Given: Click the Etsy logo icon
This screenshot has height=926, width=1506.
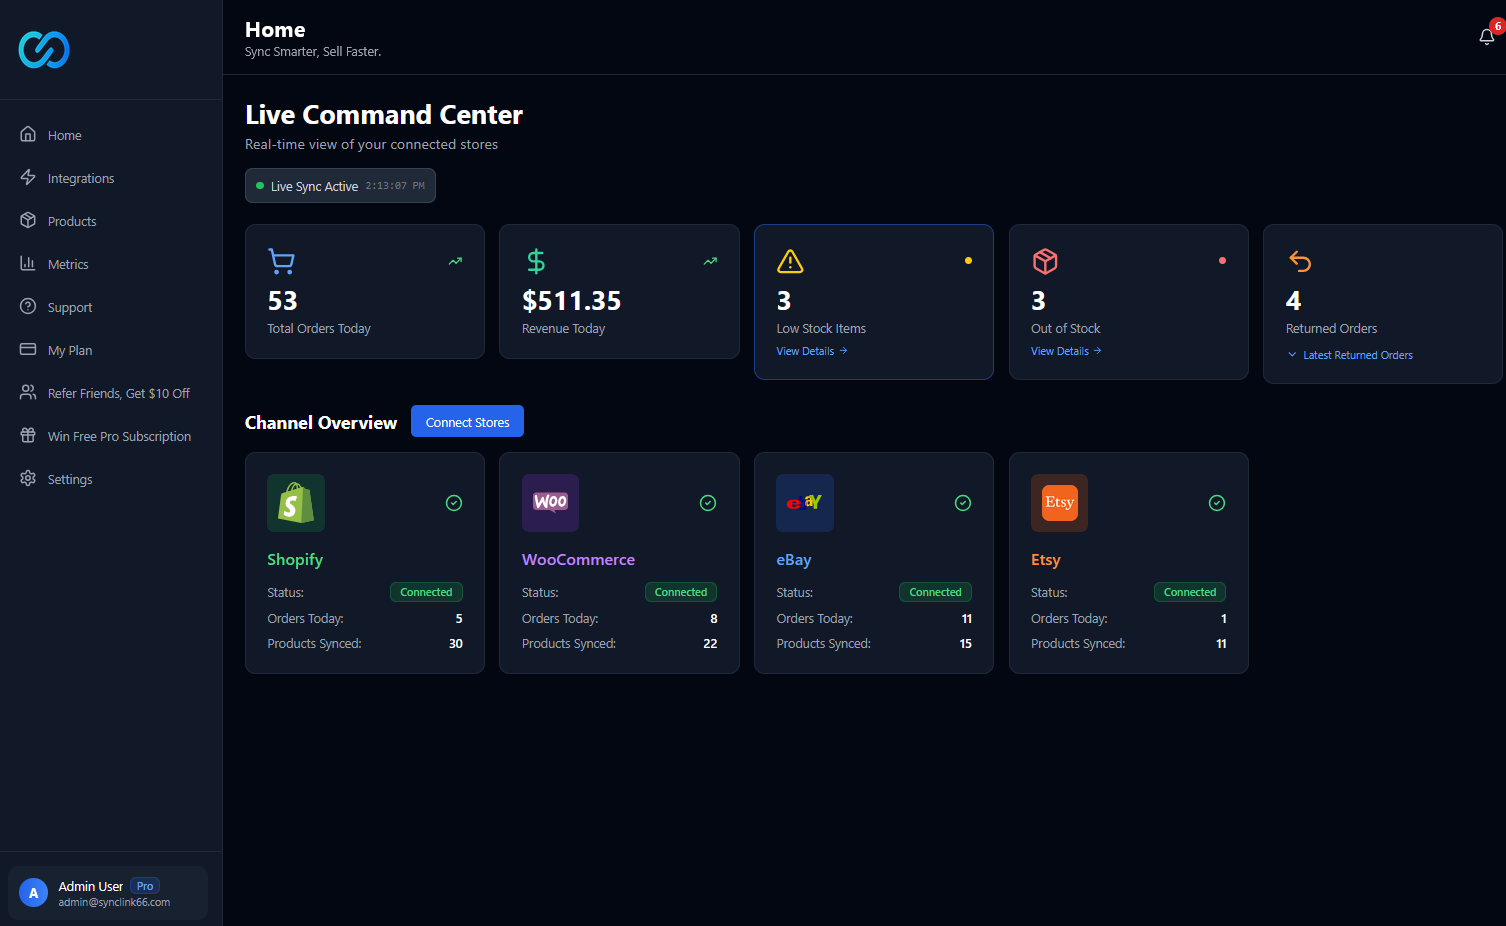Looking at the screenshot, I should [1059, 503].
